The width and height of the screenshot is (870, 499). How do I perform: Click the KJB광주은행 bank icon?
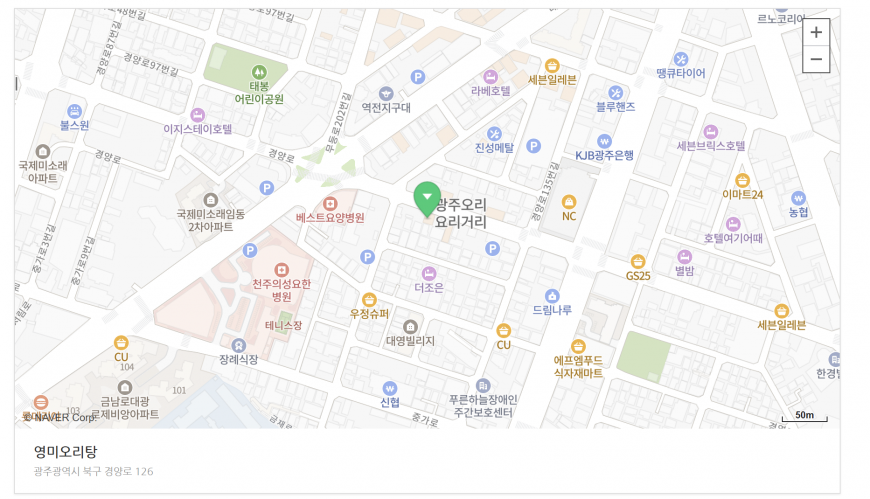[x=604, y=141]
